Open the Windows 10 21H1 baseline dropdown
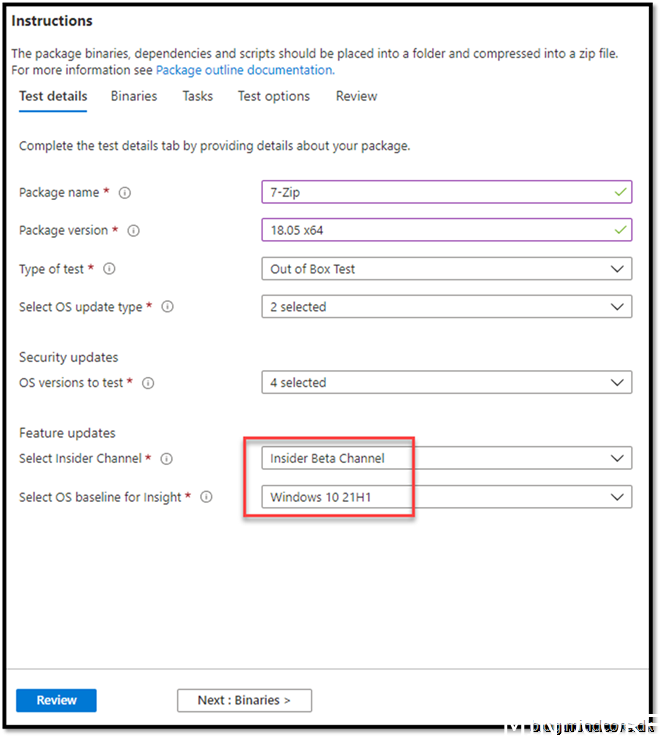This screenshot has height=737, width=661. tap(446, 497)
